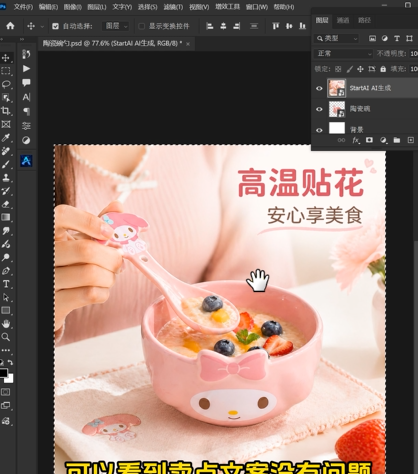Open the Comments speech bubble panel

26,82
